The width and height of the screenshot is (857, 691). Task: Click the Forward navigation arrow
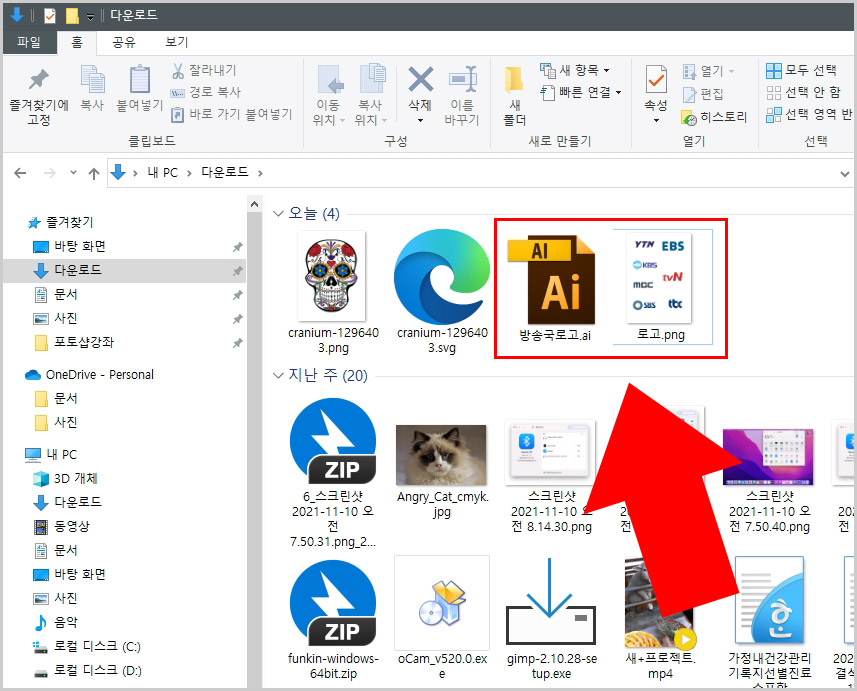(x=50, y=173)
